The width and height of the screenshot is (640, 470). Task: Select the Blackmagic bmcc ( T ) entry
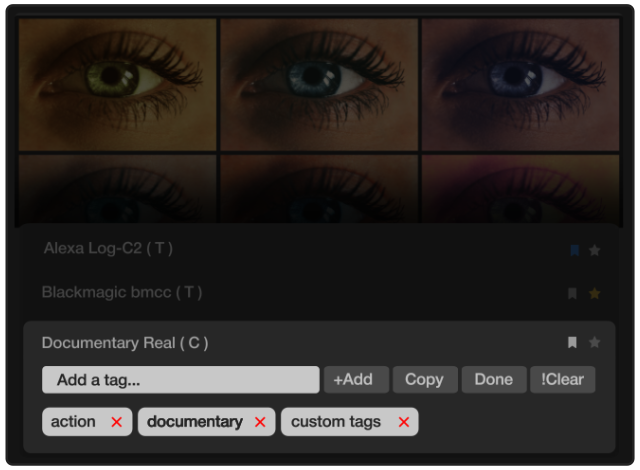click(122, 293)
